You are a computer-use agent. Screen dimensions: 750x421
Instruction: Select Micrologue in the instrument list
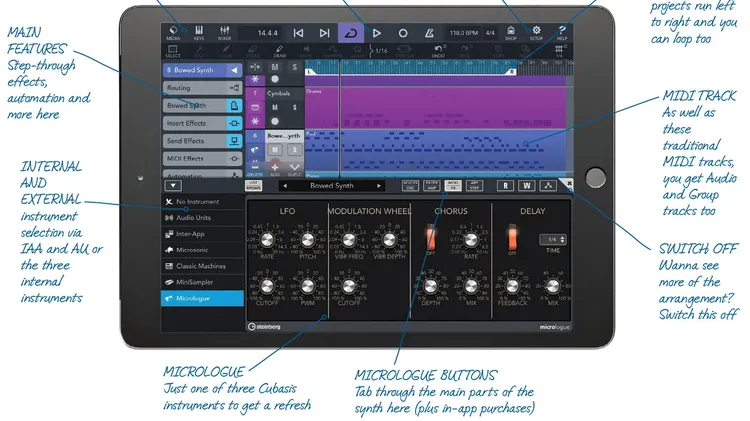pos(202,299)
